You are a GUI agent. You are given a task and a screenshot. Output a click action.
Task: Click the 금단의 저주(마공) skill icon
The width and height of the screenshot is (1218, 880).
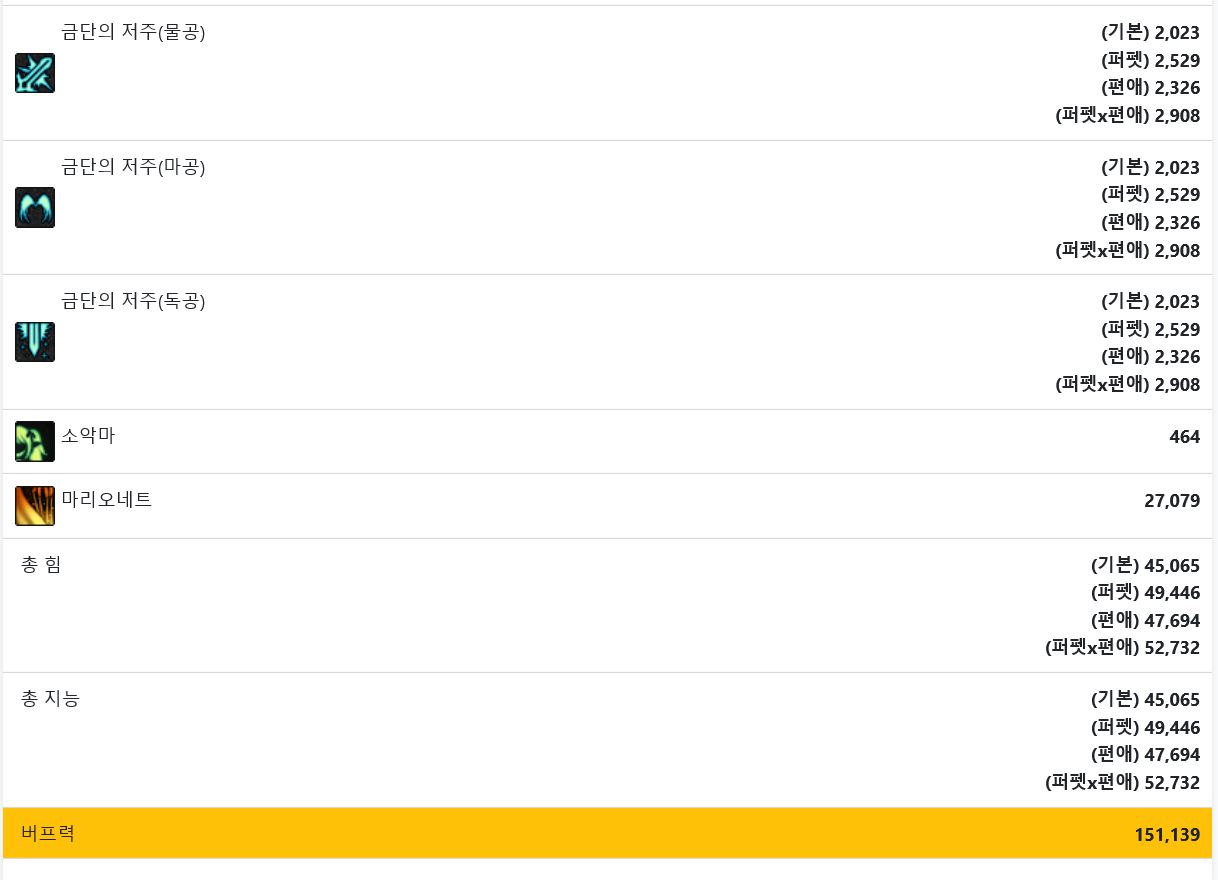click(x=35, y=208)
